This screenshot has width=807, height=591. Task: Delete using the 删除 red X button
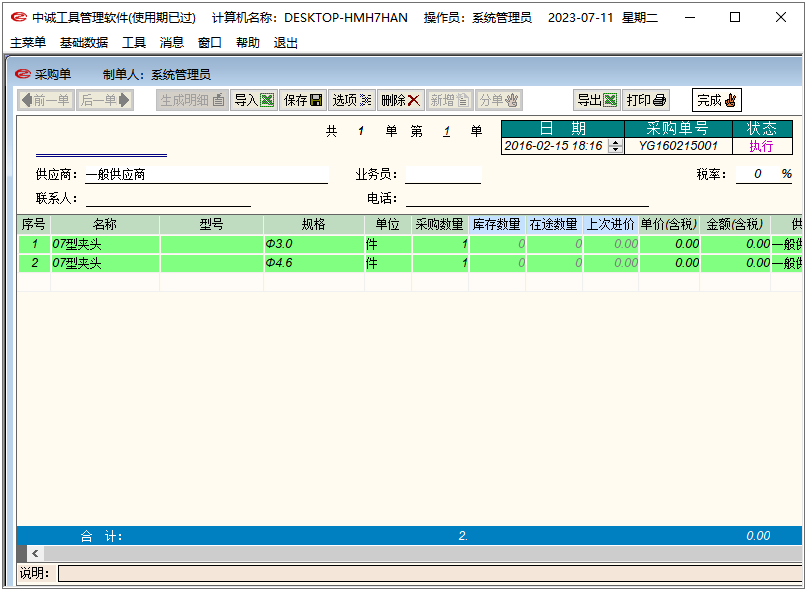pyautogui.click(x=401, y=100)
